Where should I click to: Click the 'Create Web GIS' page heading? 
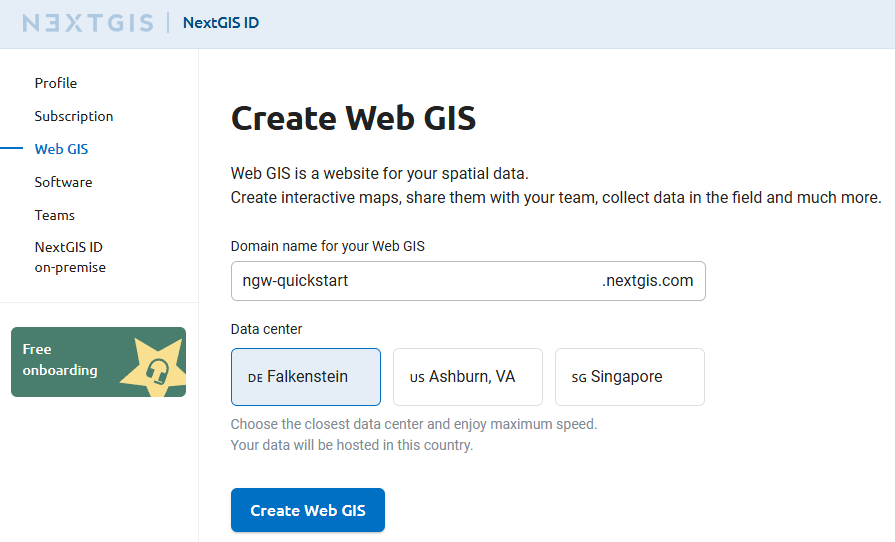(353, 119)
